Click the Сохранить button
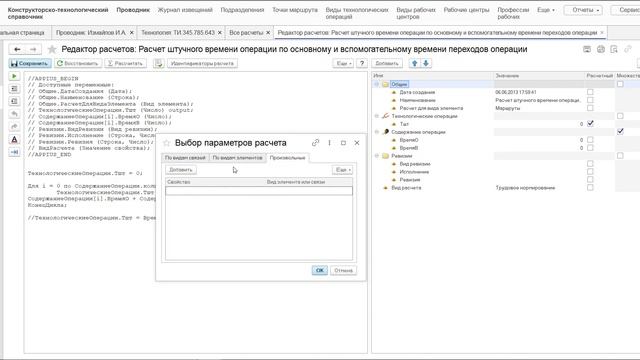Viewport: 640px width, 360px height. [x=30, y=63]
